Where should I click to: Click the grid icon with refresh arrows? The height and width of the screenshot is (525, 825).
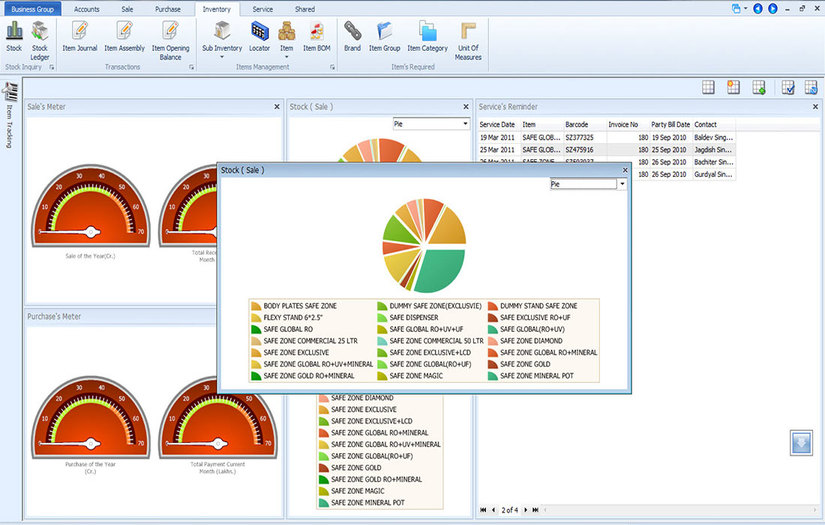pos(811,87)
